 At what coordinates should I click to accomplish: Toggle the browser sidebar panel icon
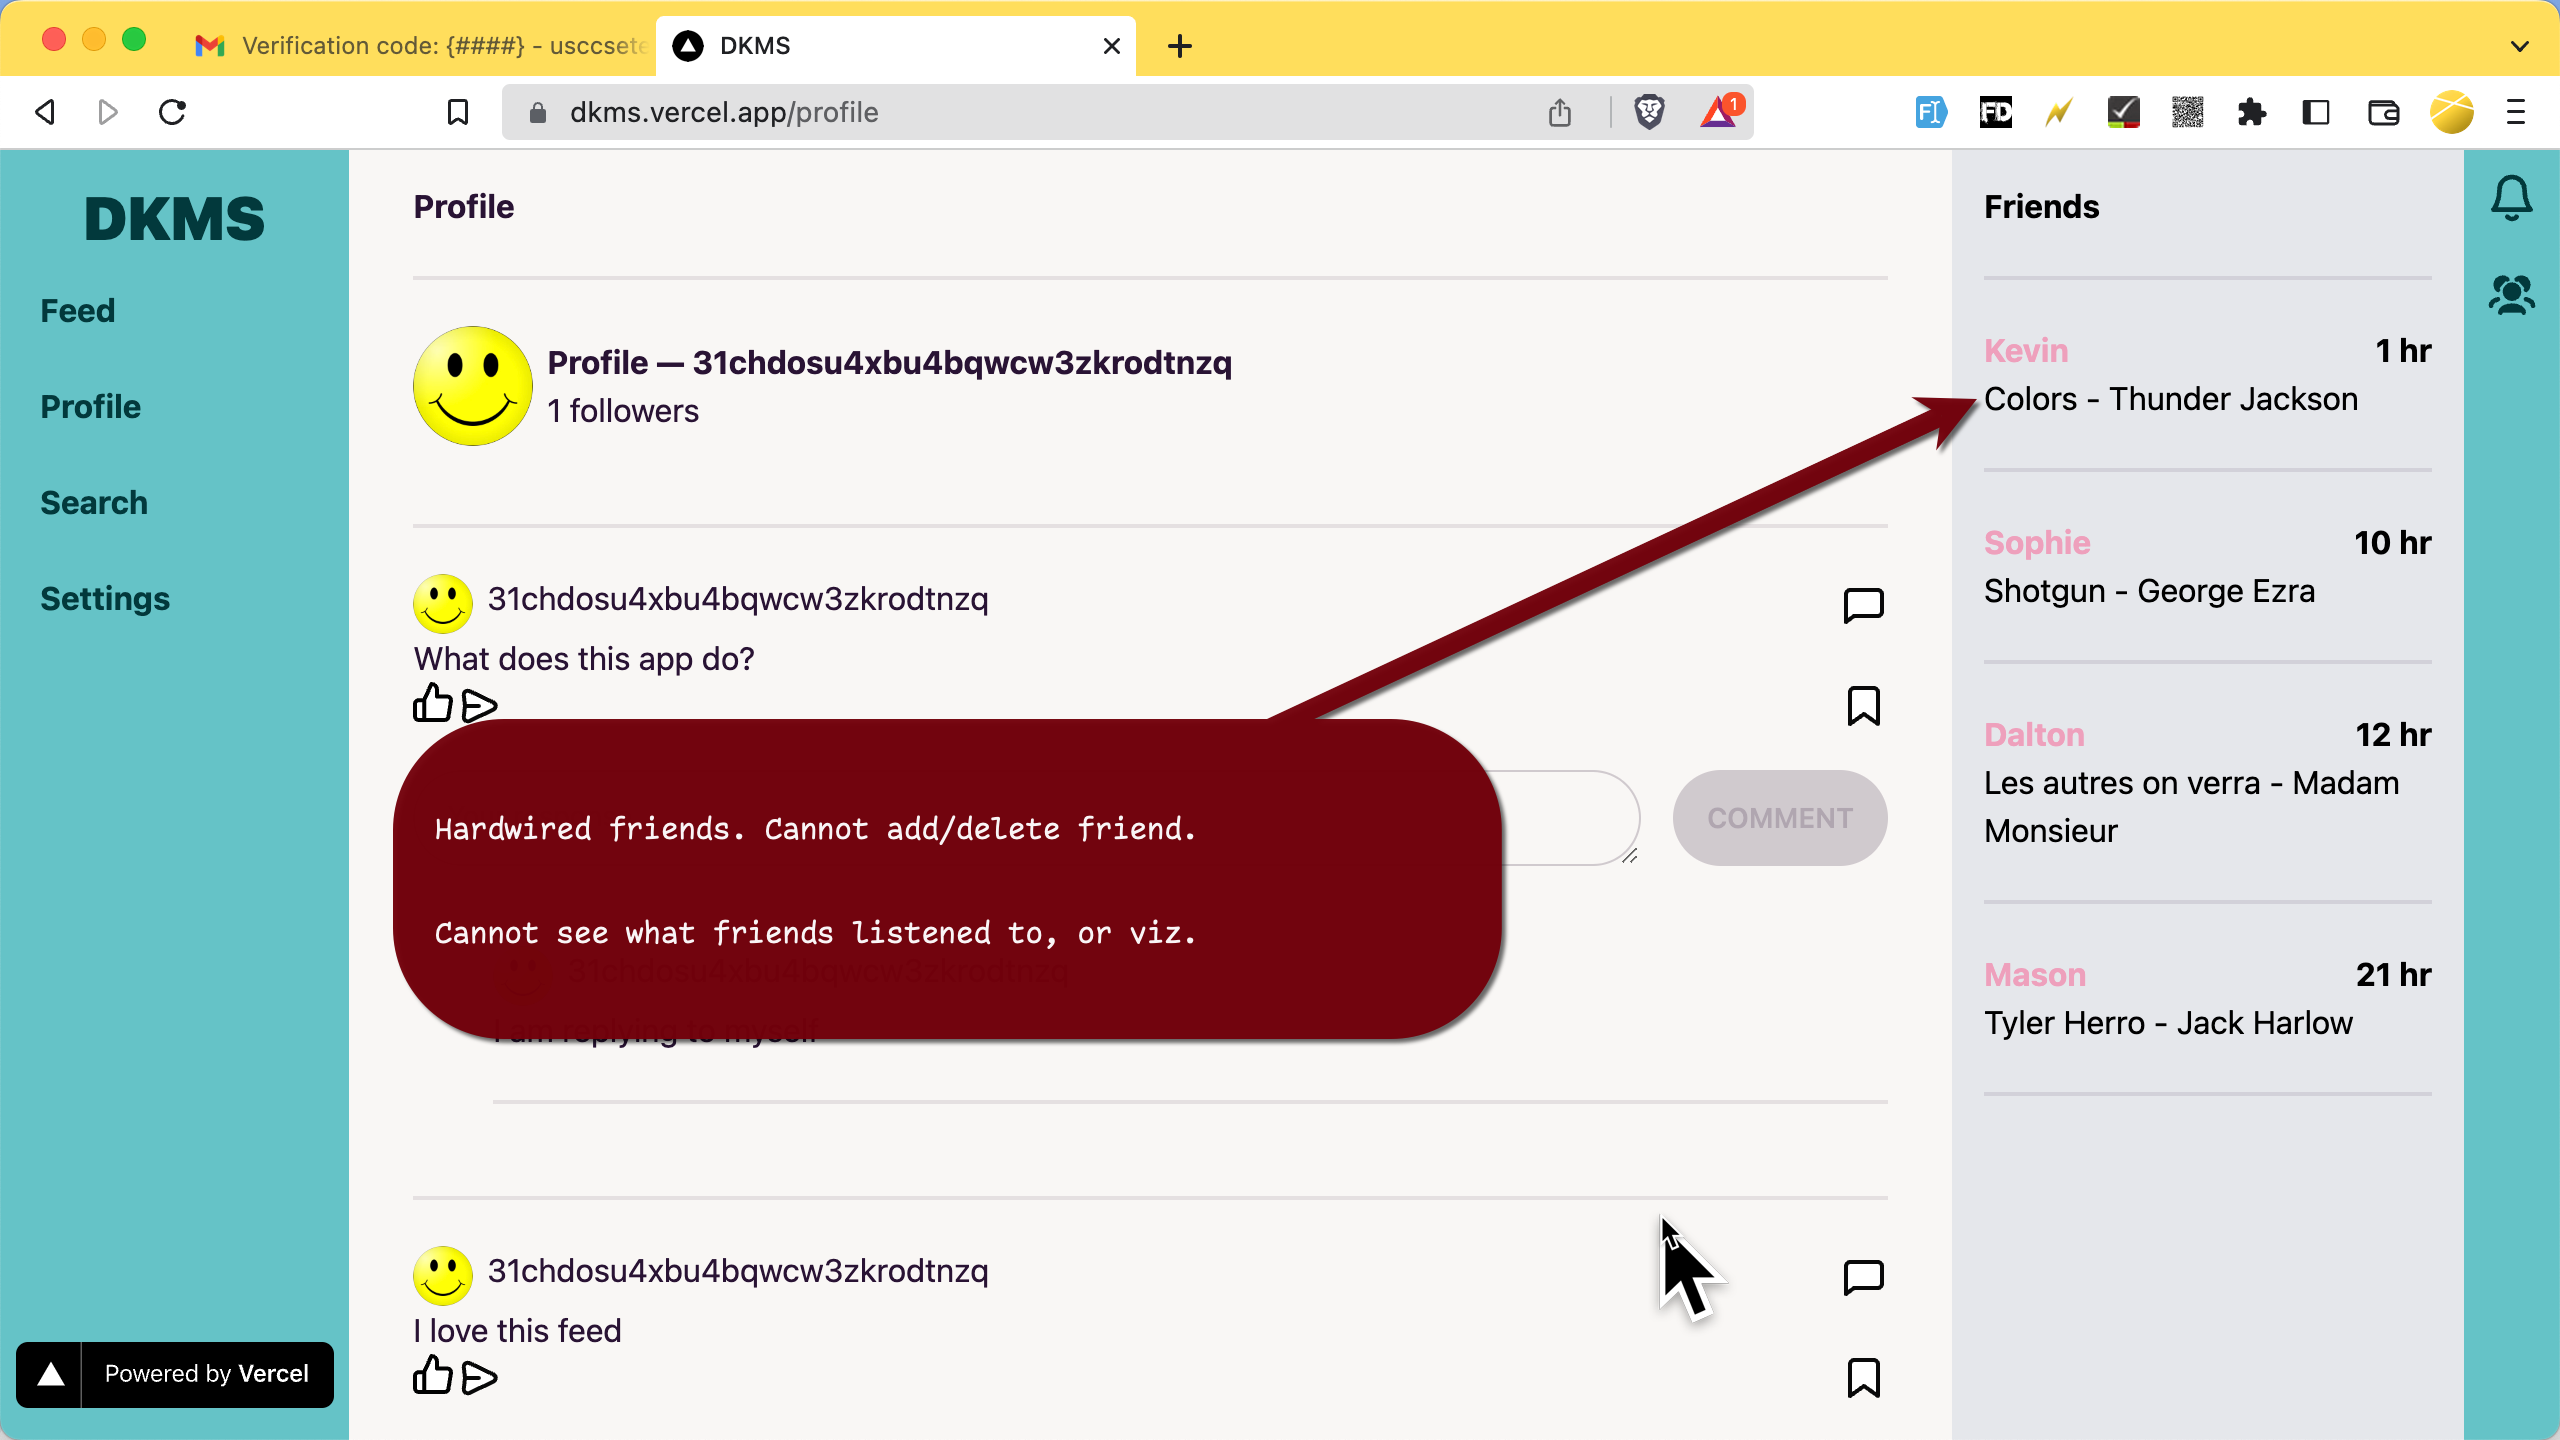click(x=2313, y=112)
